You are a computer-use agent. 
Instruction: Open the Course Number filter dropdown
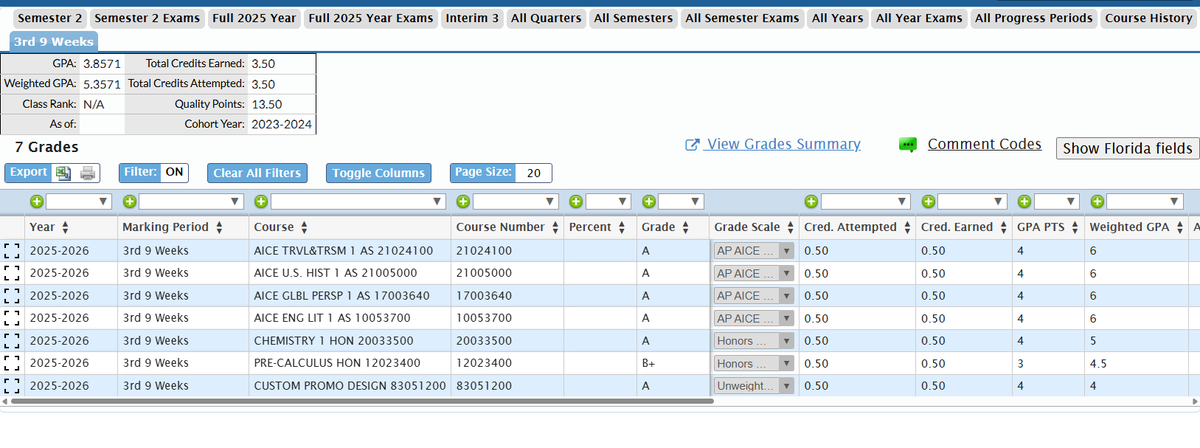coord(514,201)
